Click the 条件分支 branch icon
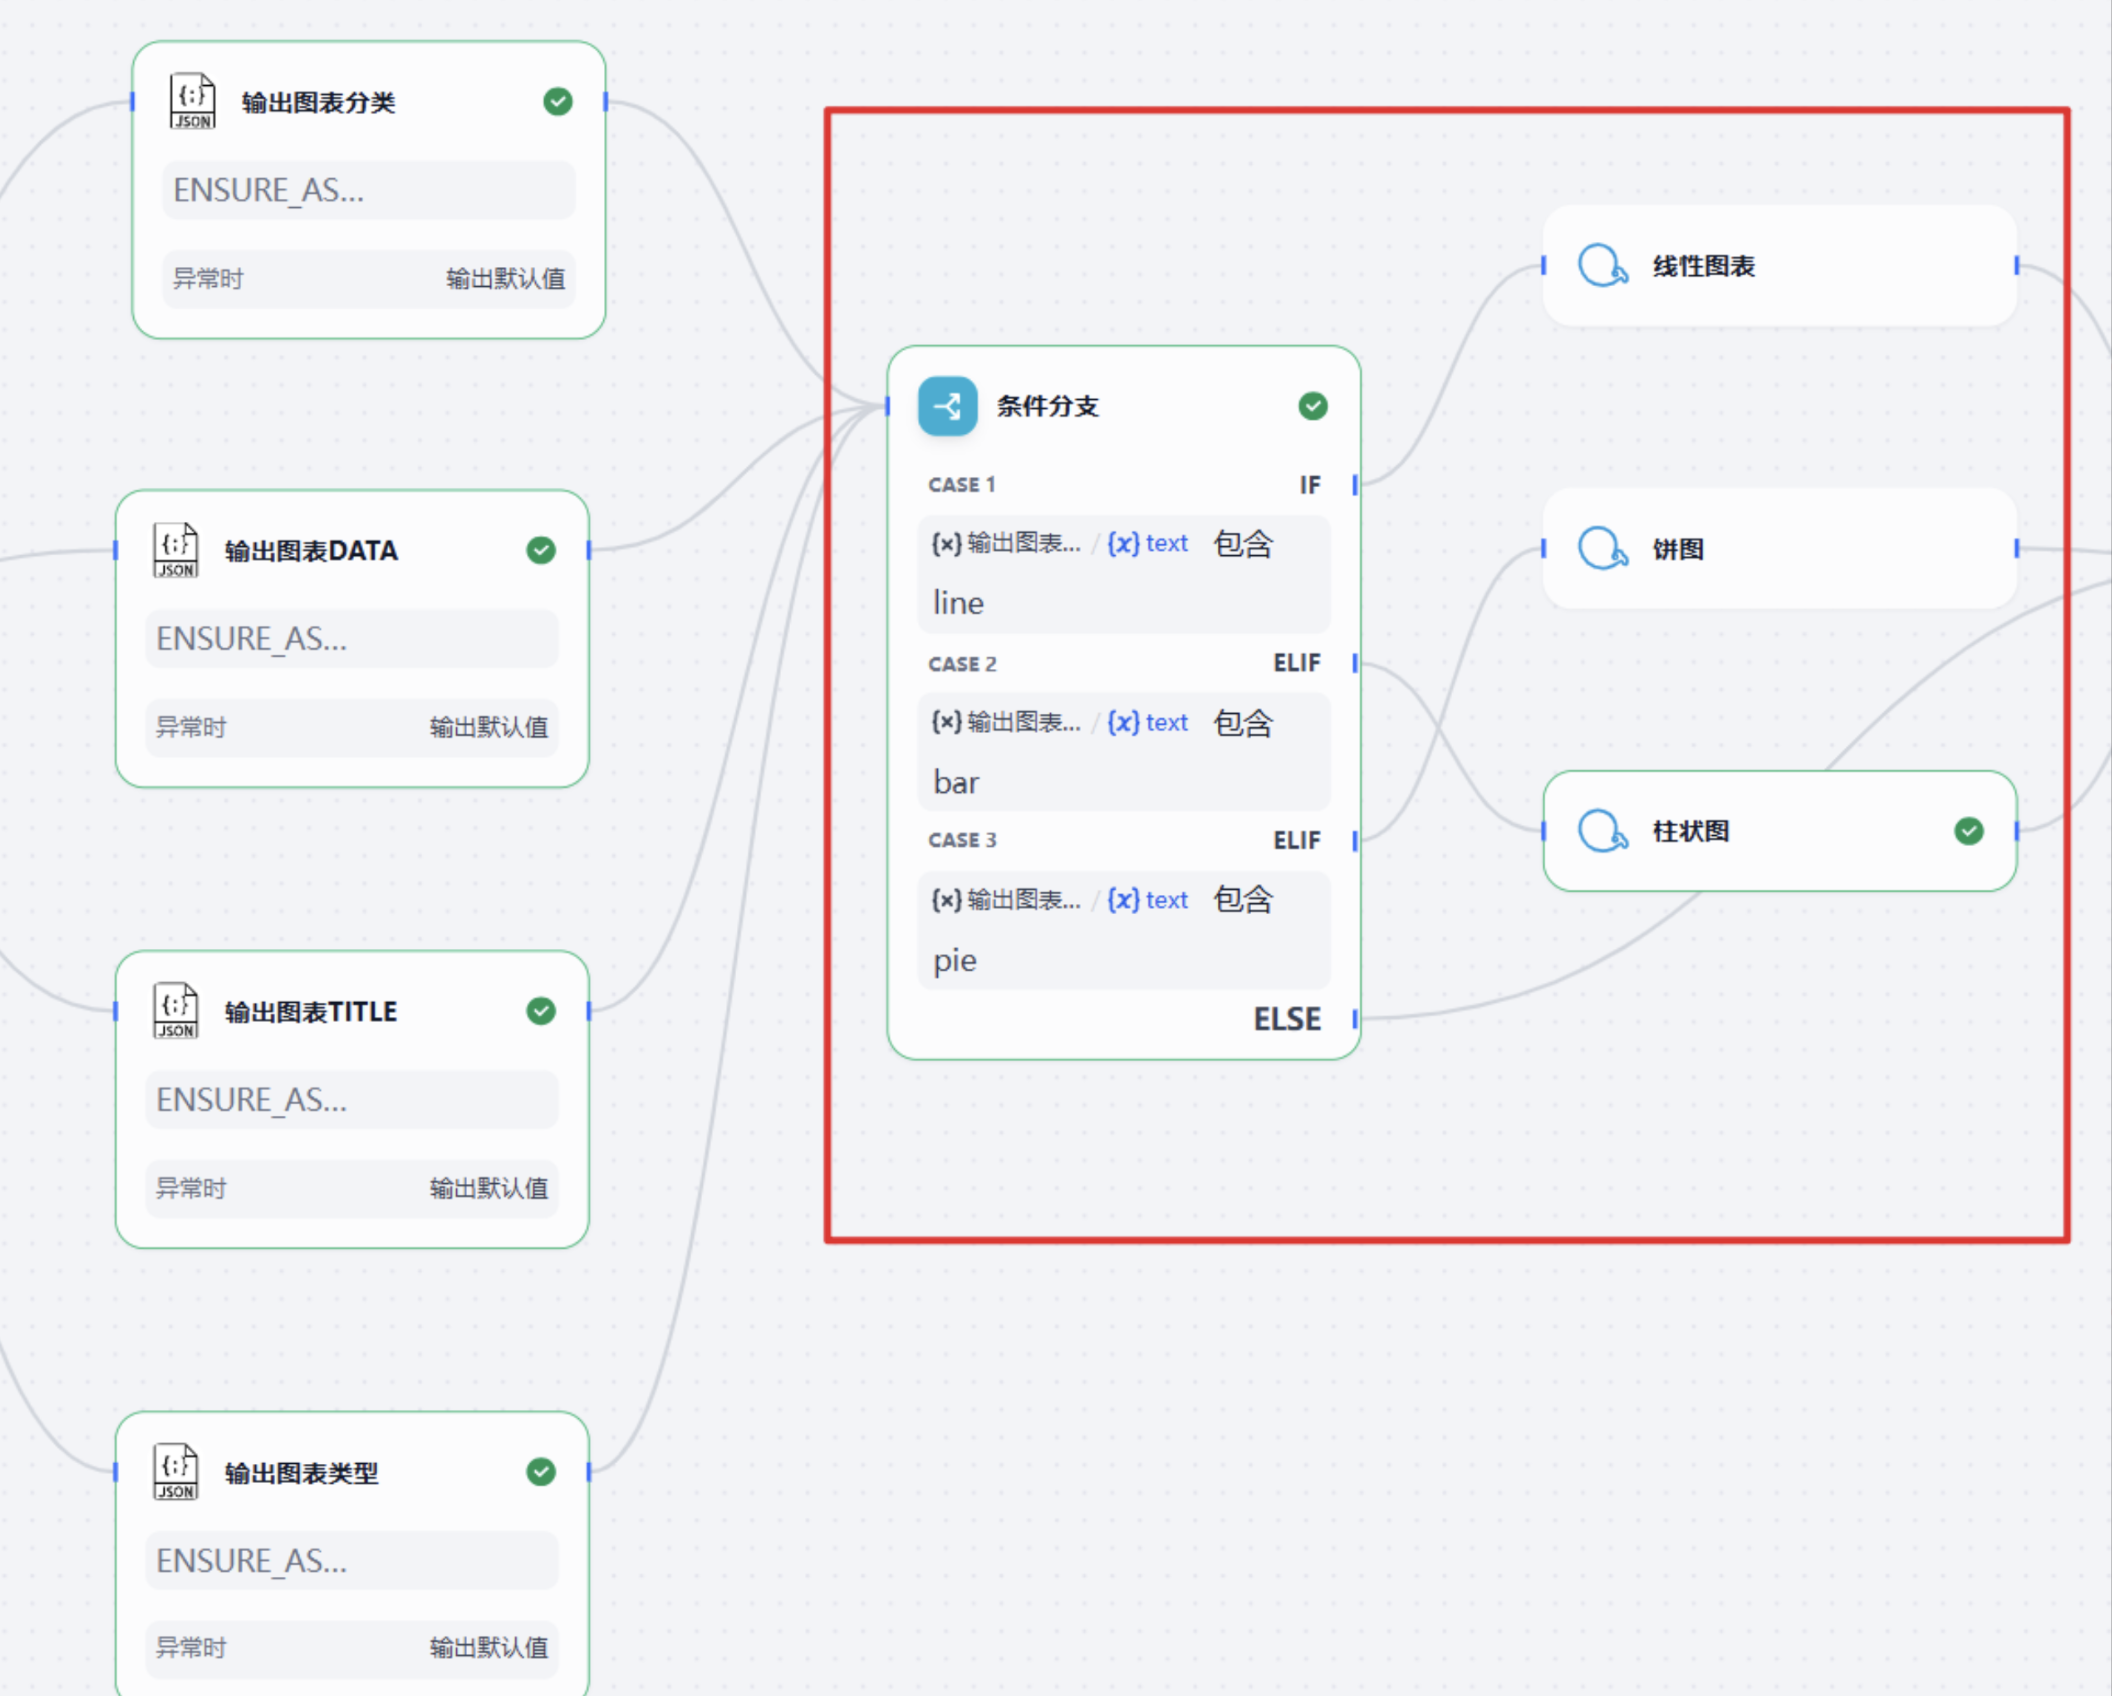The height and width of the screenshot is (1696, 2112). pos(947,405)
